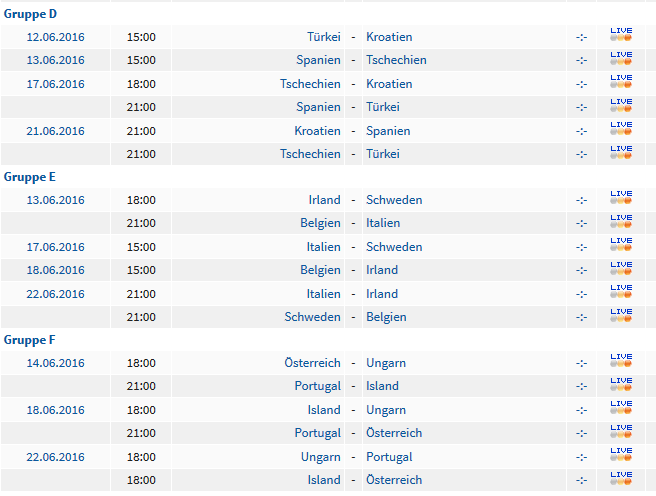Click team Österreich in Portugal - Österreich row
Viewport: 656px width, 496px height.
(394, 433)
